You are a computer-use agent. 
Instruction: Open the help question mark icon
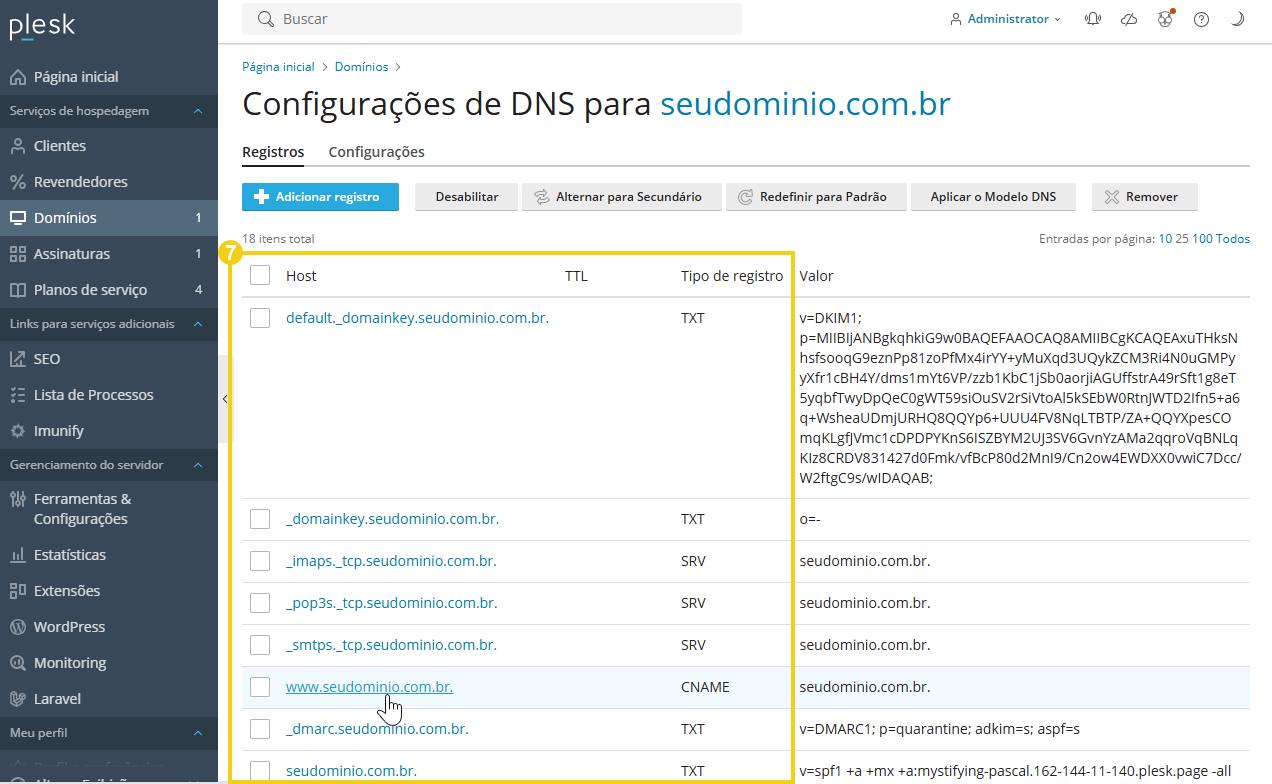point(1201,19)
